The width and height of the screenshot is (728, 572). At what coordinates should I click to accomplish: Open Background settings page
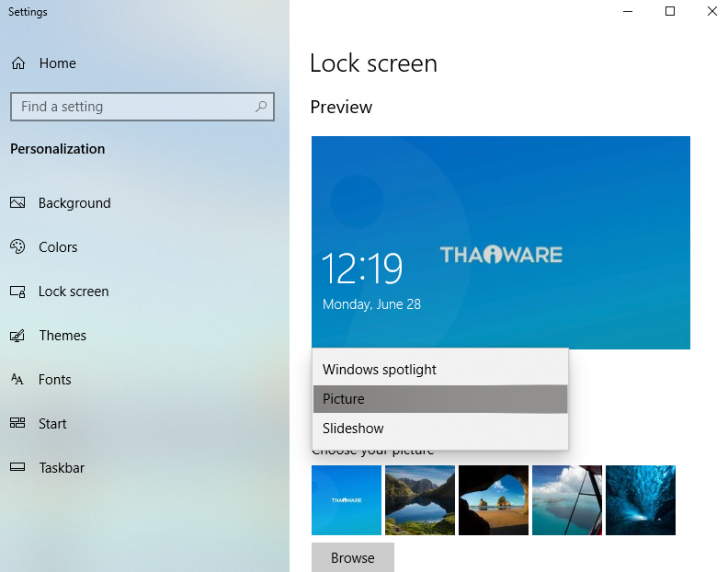[x=74, y=203]
